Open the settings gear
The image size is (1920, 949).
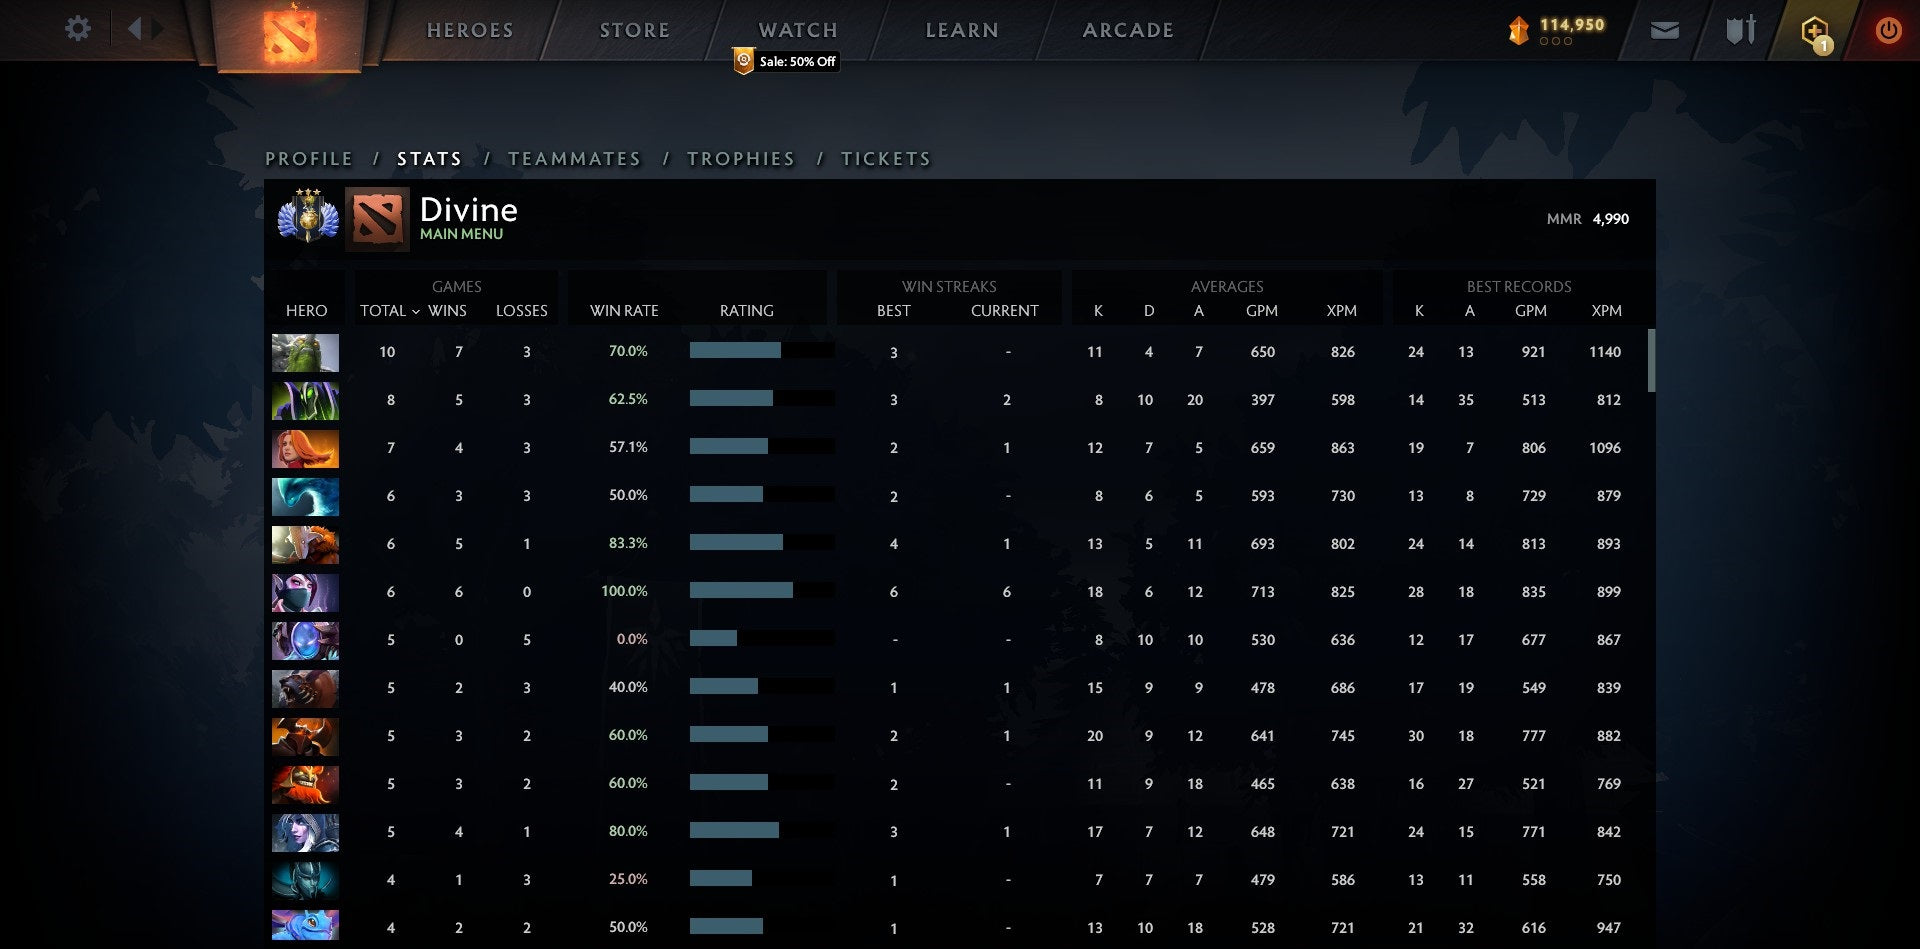78,29
